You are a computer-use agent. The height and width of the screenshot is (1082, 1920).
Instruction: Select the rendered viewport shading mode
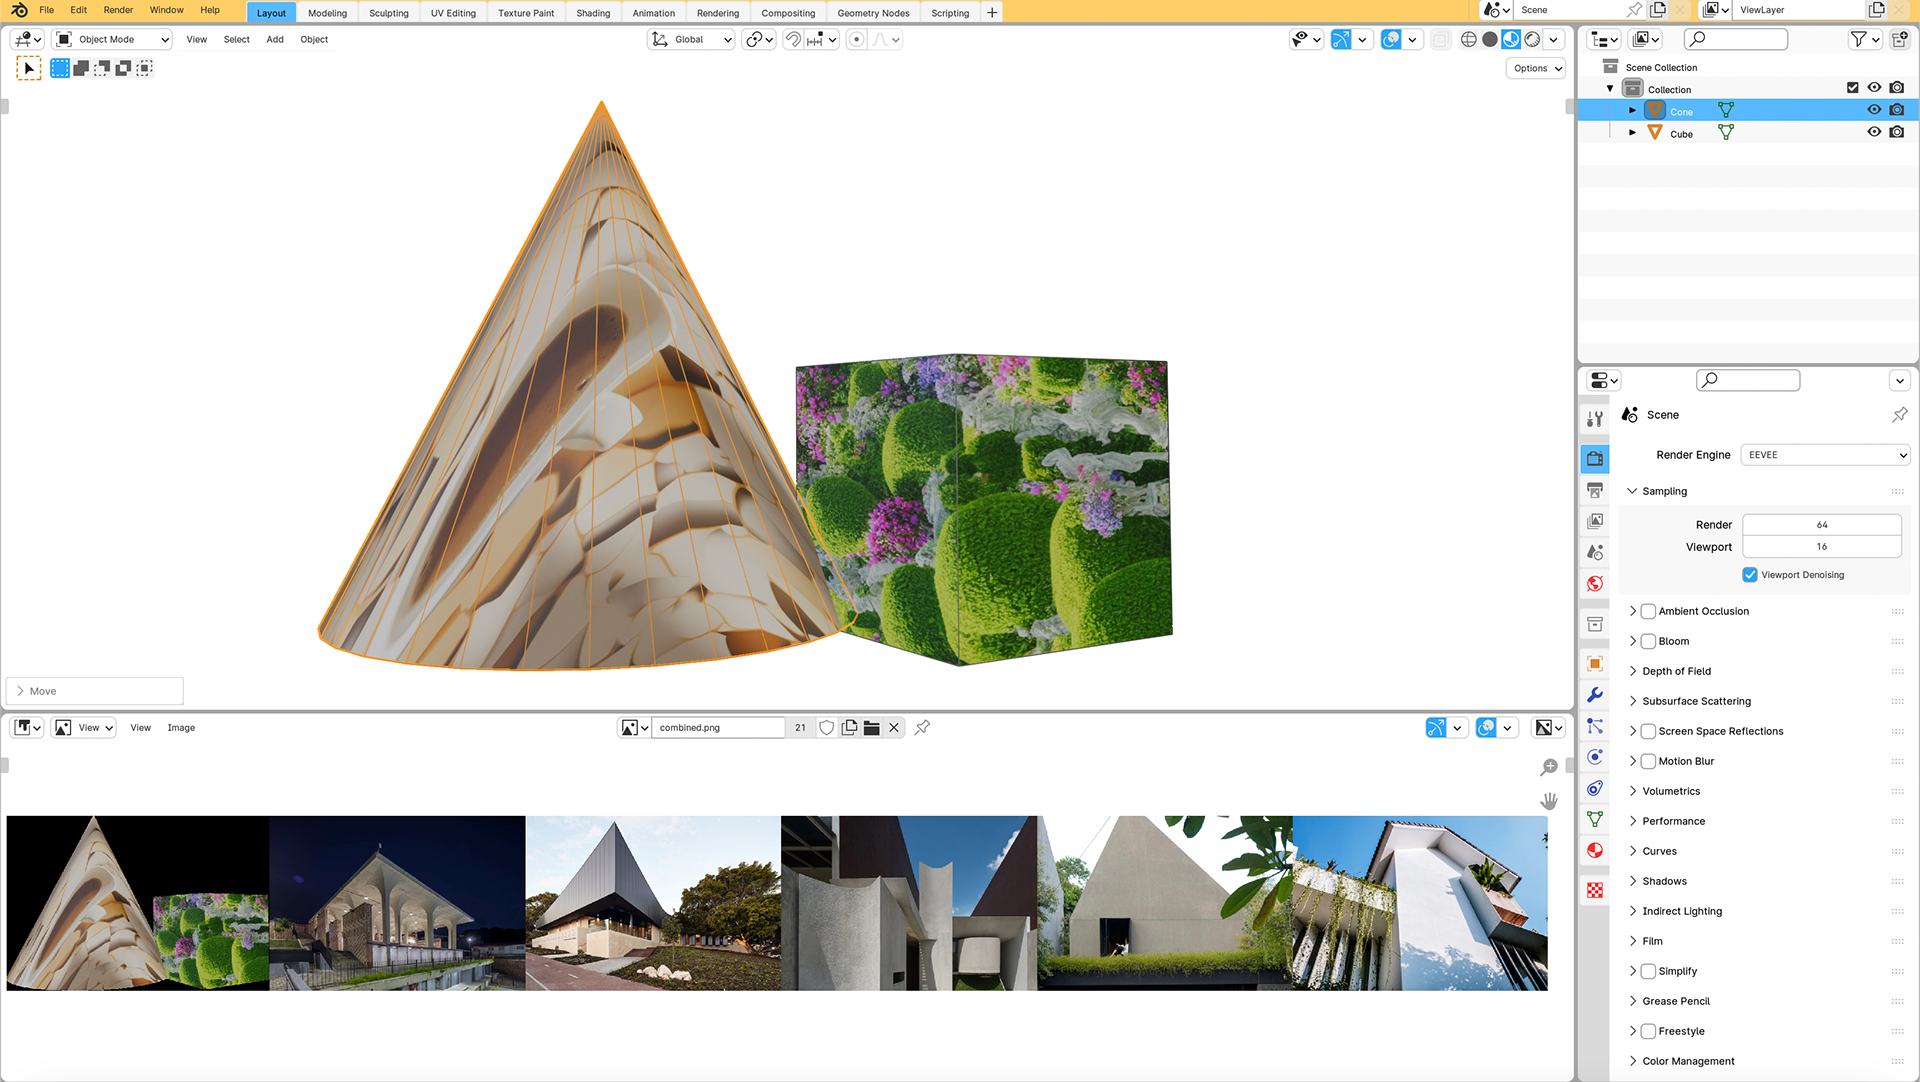(x=1532, y=40)
